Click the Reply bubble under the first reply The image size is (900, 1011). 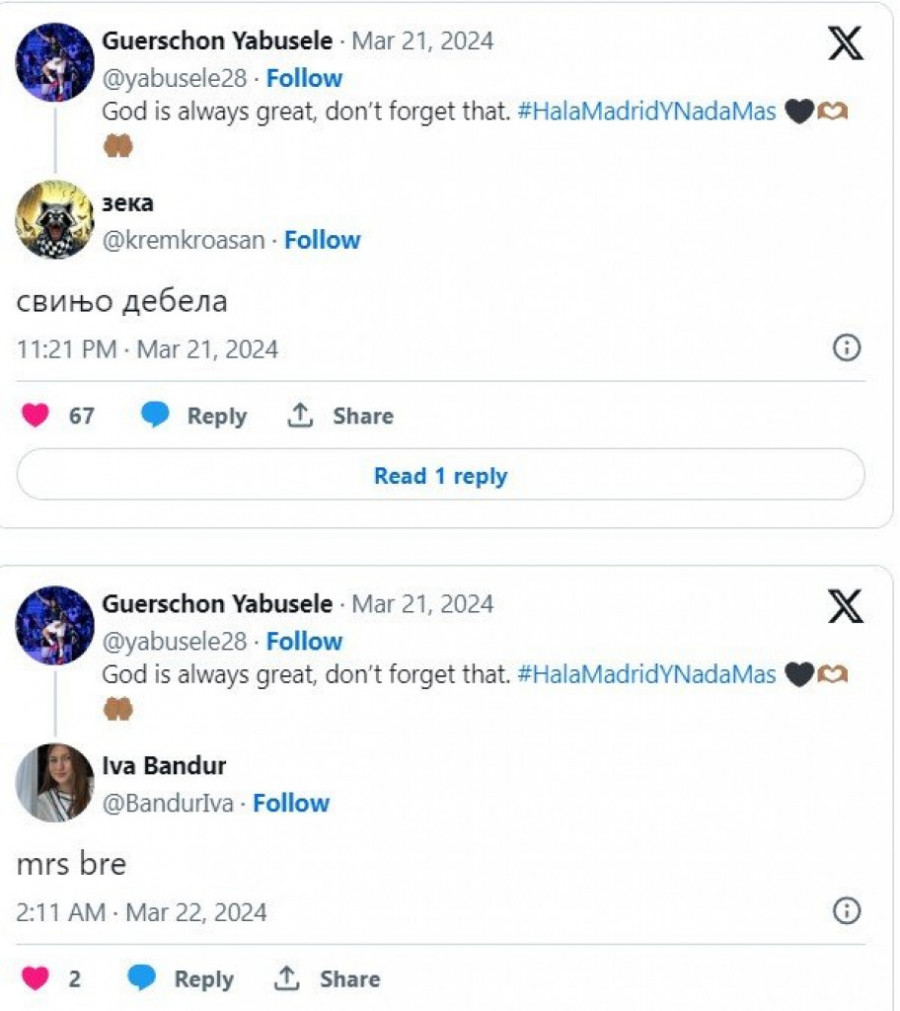coord(156,416)
